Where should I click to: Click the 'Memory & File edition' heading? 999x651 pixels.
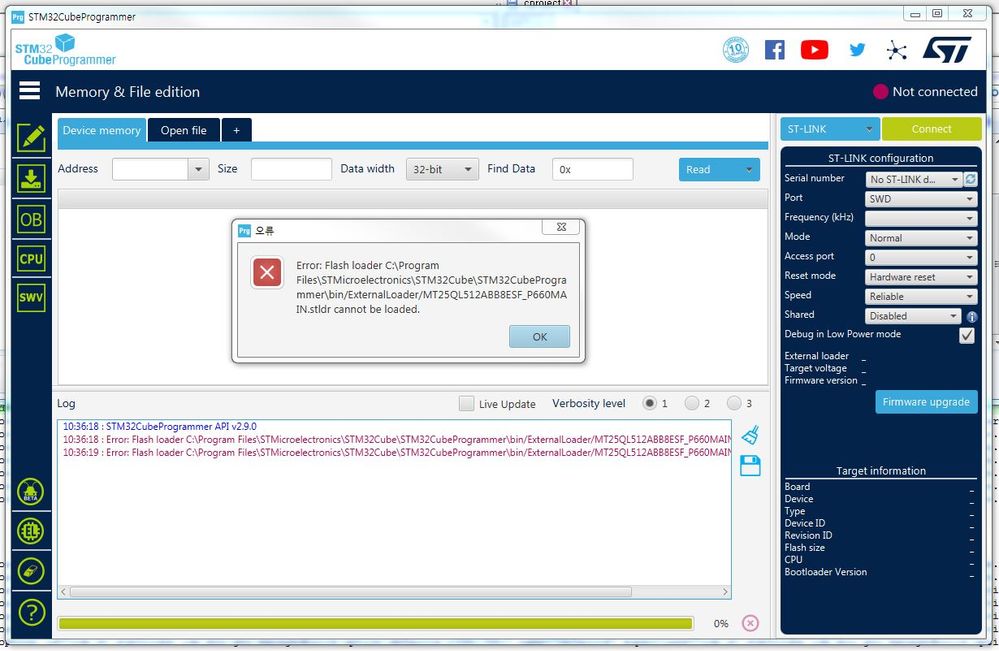(127, 92)
